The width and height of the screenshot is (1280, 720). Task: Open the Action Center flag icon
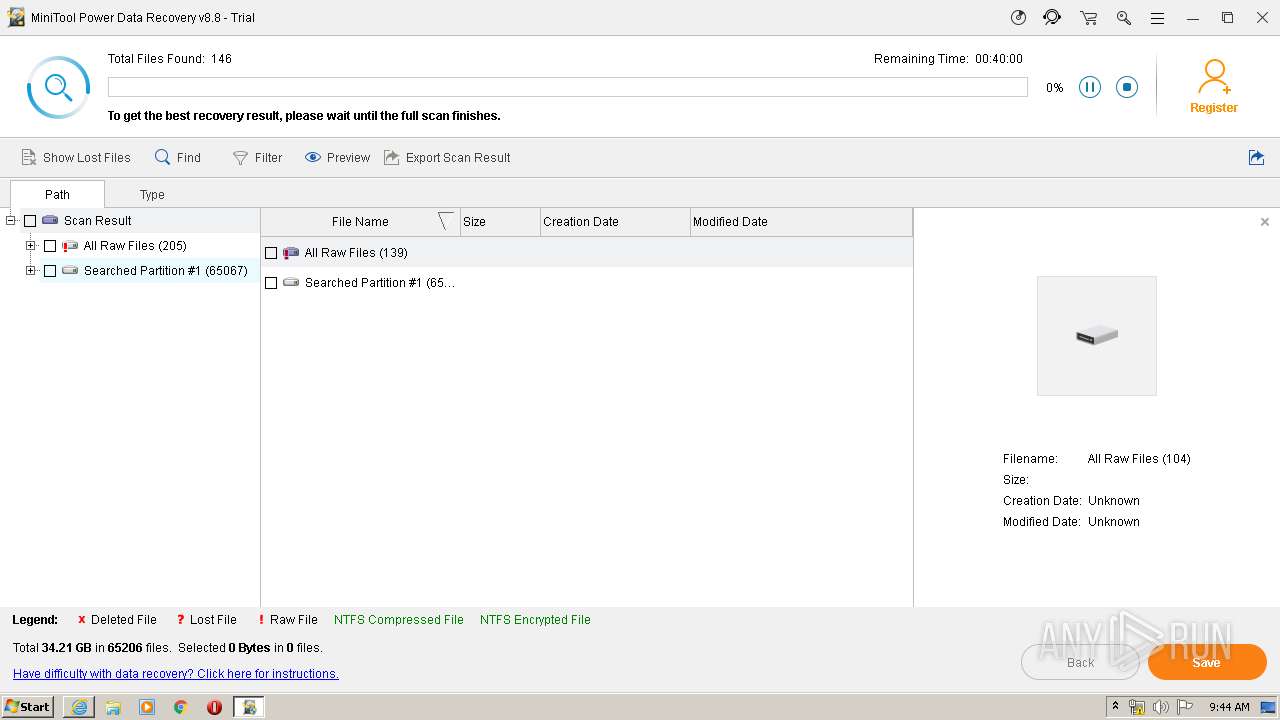click(1185, 707)
